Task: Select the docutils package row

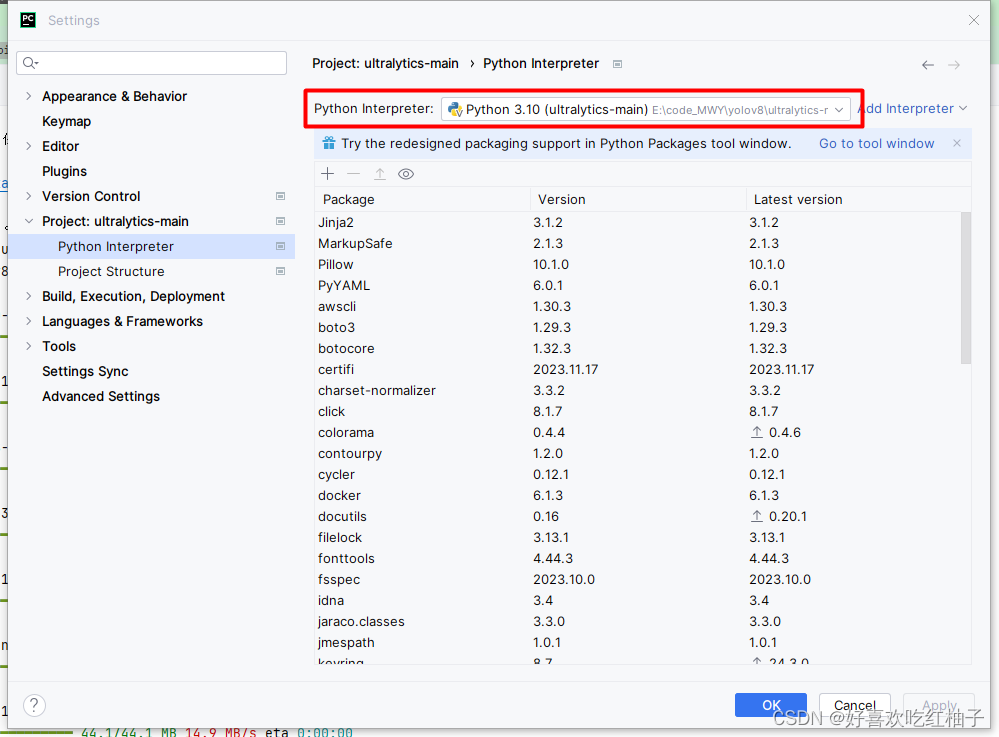Action: (x=638, y=517)
